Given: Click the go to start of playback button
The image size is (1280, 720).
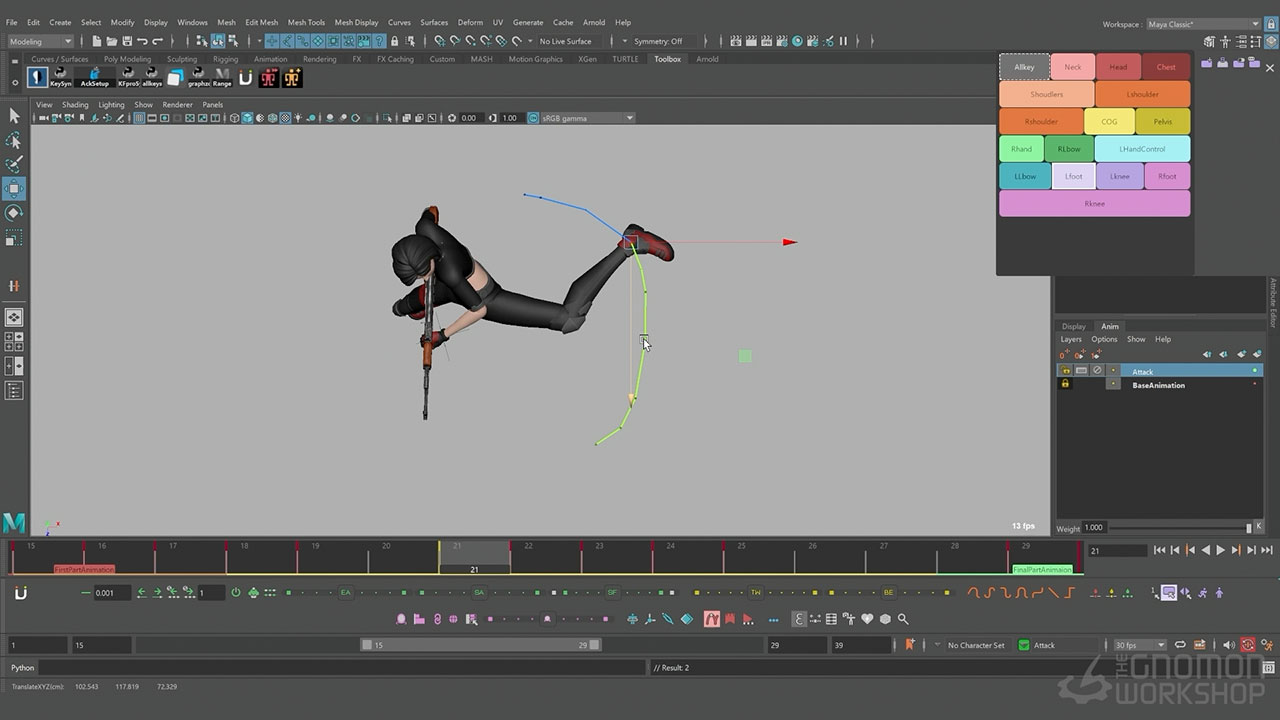Looking at the screenshot, I should (x=1159, y=550).
